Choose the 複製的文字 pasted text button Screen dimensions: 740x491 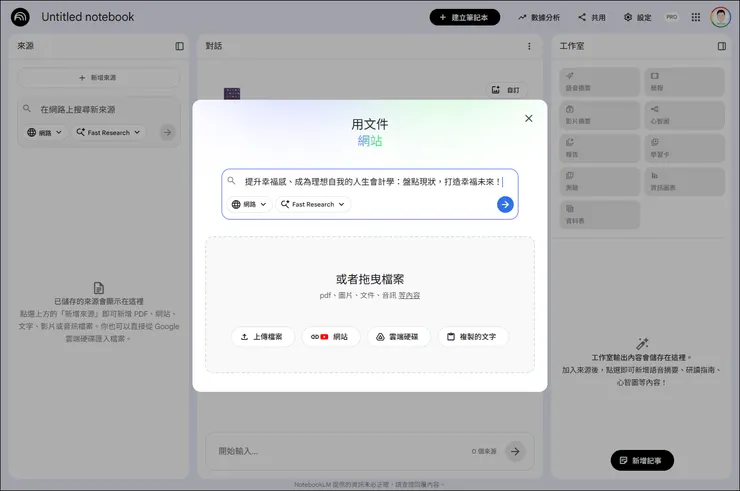click(473, 337)
